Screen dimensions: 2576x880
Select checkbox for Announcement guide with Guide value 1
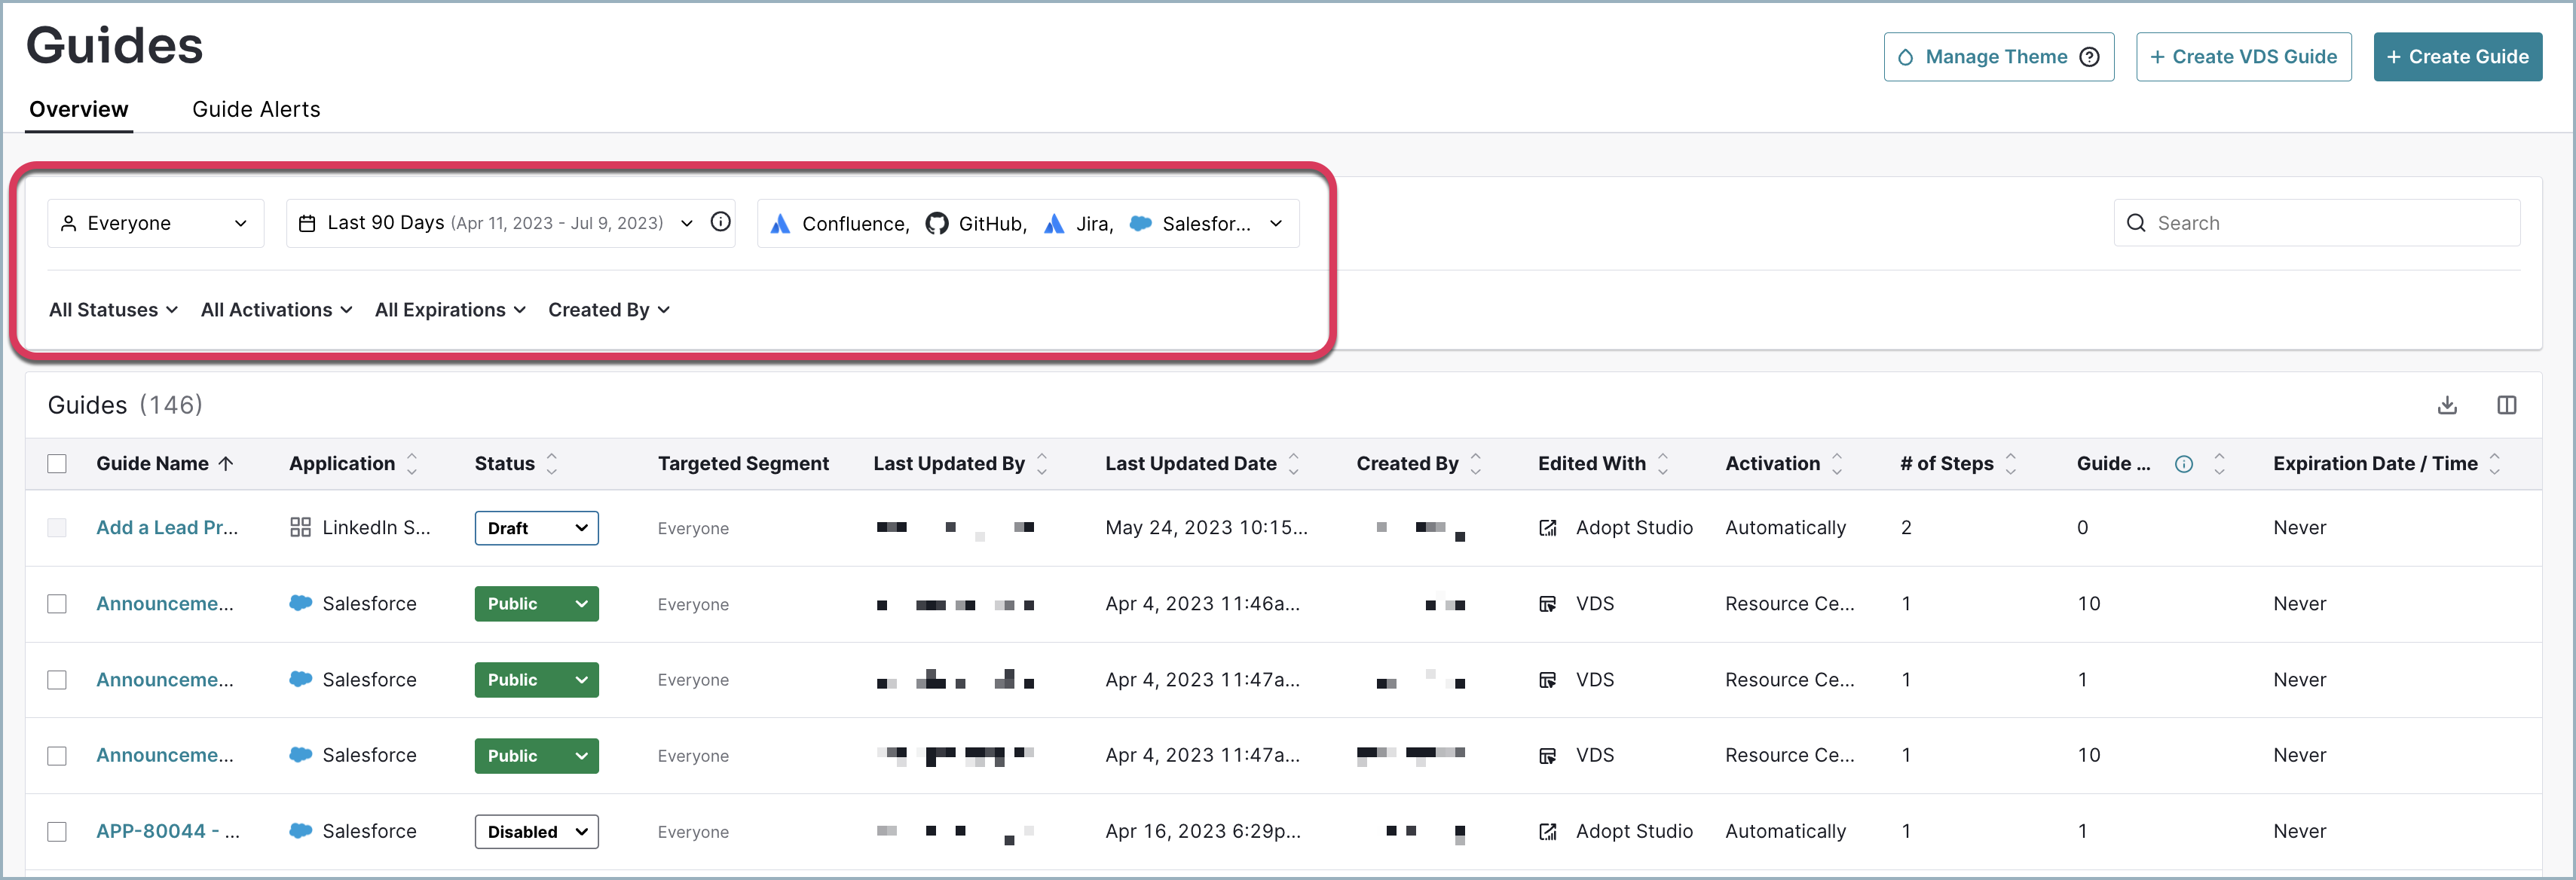[x=57, y=680]
